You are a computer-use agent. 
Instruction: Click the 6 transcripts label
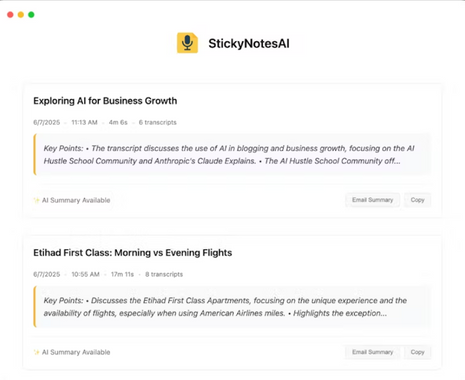pos(158,122)
